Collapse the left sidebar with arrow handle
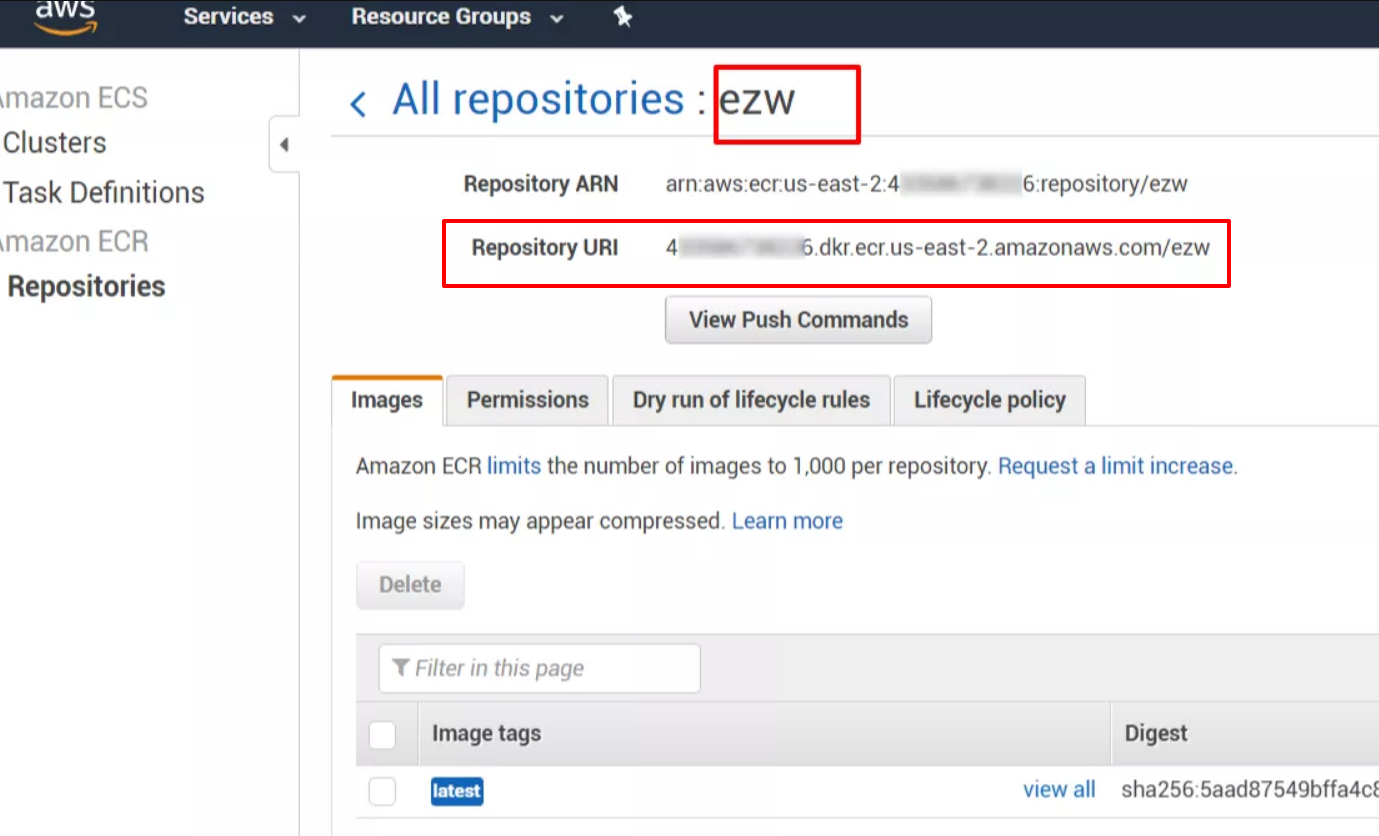Screen dimensions: 1379x836 pyautogui.click(x=284, y=145)
